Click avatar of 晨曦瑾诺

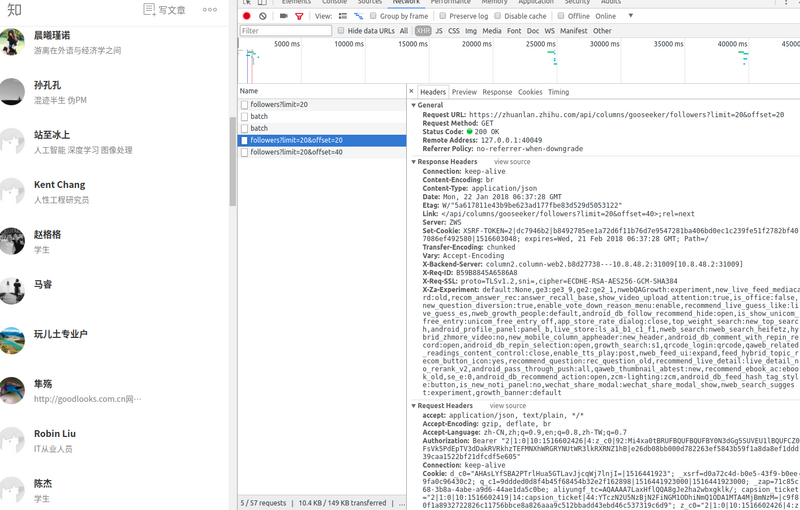click(x=12, y=42)
